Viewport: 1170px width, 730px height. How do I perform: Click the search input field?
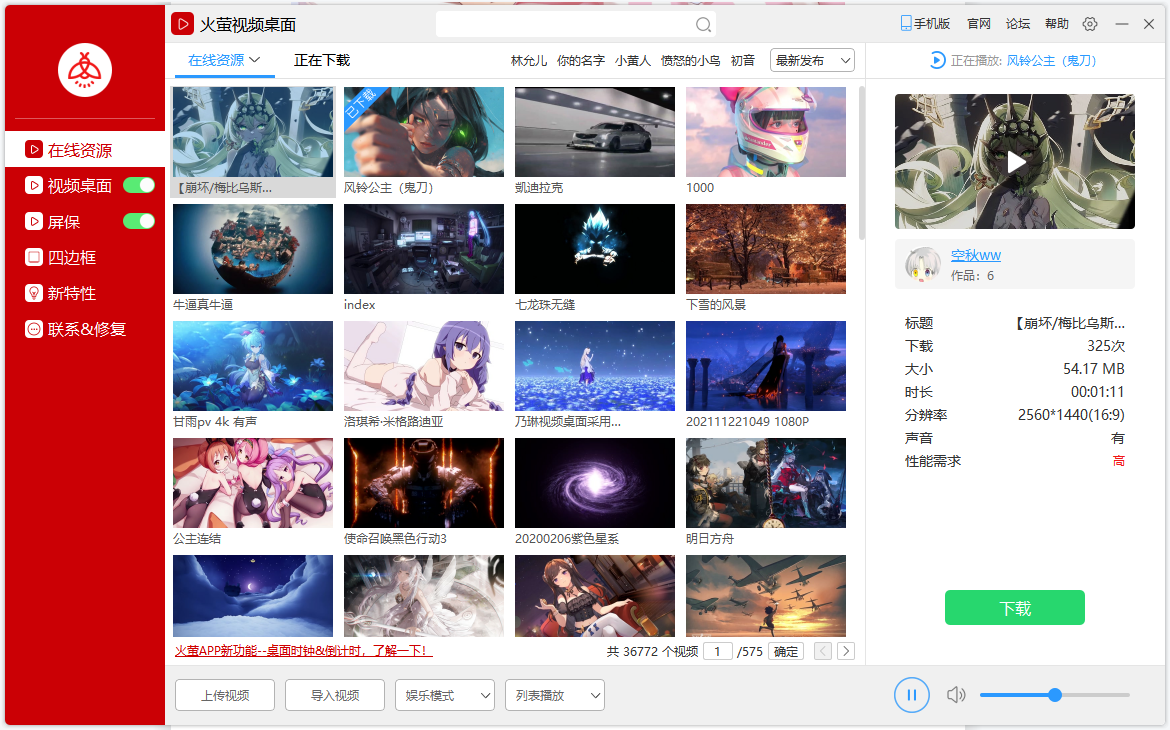point(565,25)
